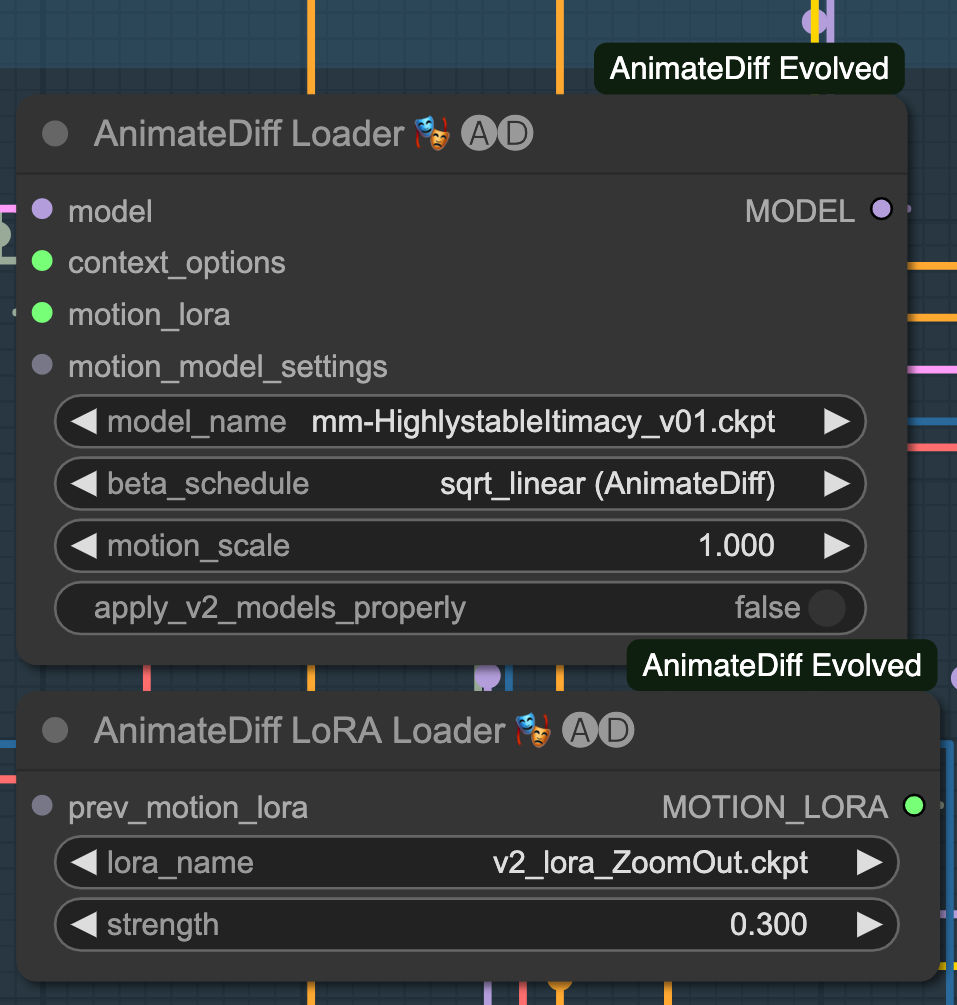Open the model_name selector showing mm-HighlystableItimacy_v01.ckpt

543,421
